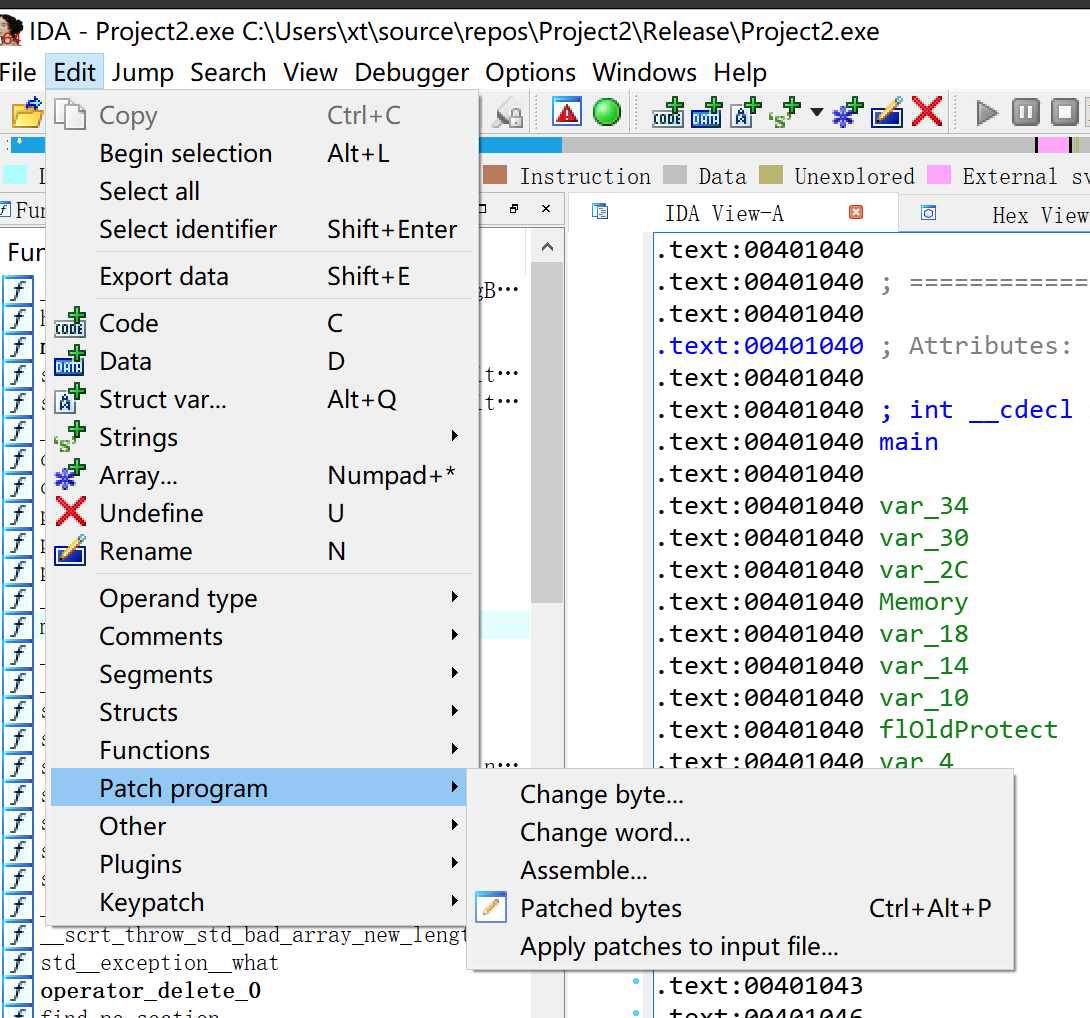
Task: Click the Data icon in Edit menu
Action: [70, 361]
